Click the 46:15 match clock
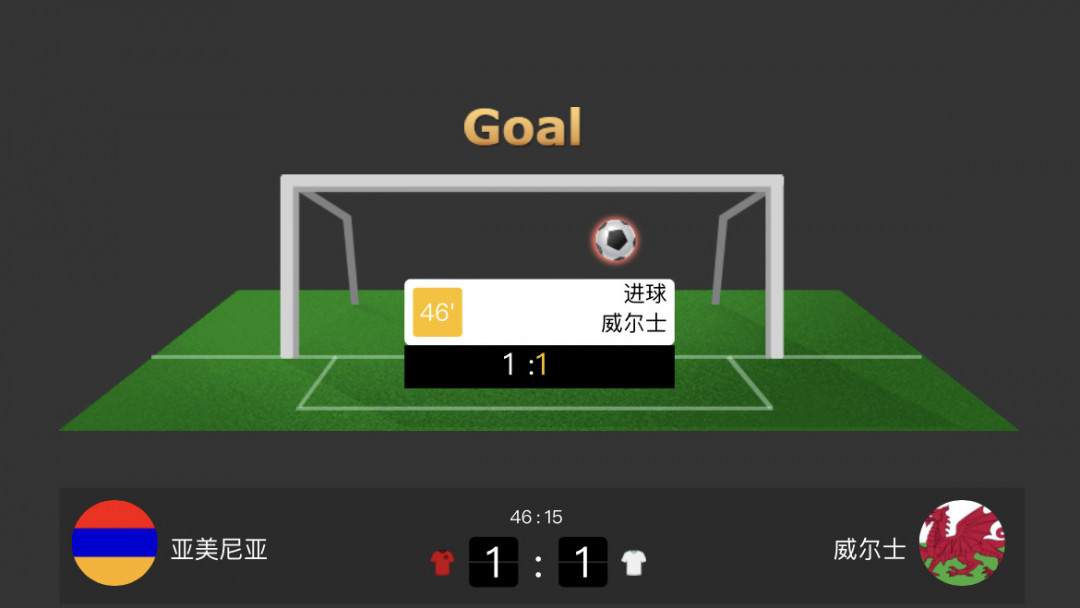Viewport: 1080px width, 608px height. pyautogui.click(x=536, y=516)
